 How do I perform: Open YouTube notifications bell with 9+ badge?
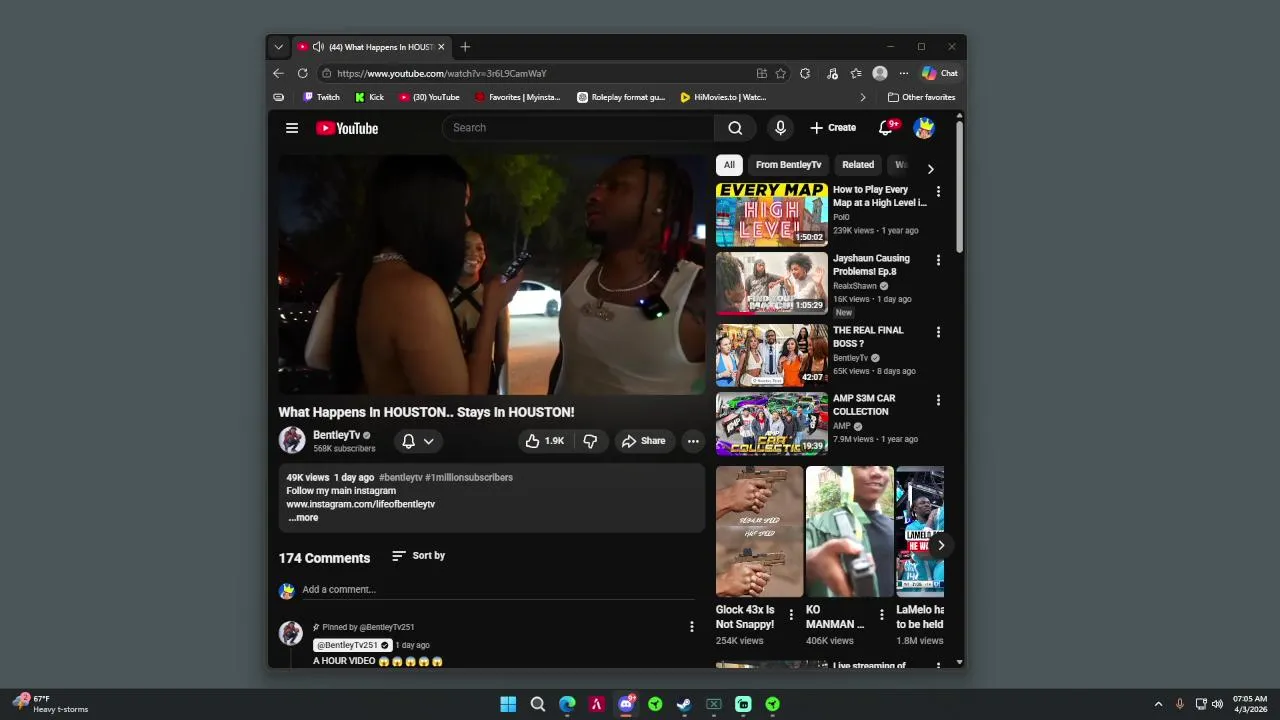point(886,128)
